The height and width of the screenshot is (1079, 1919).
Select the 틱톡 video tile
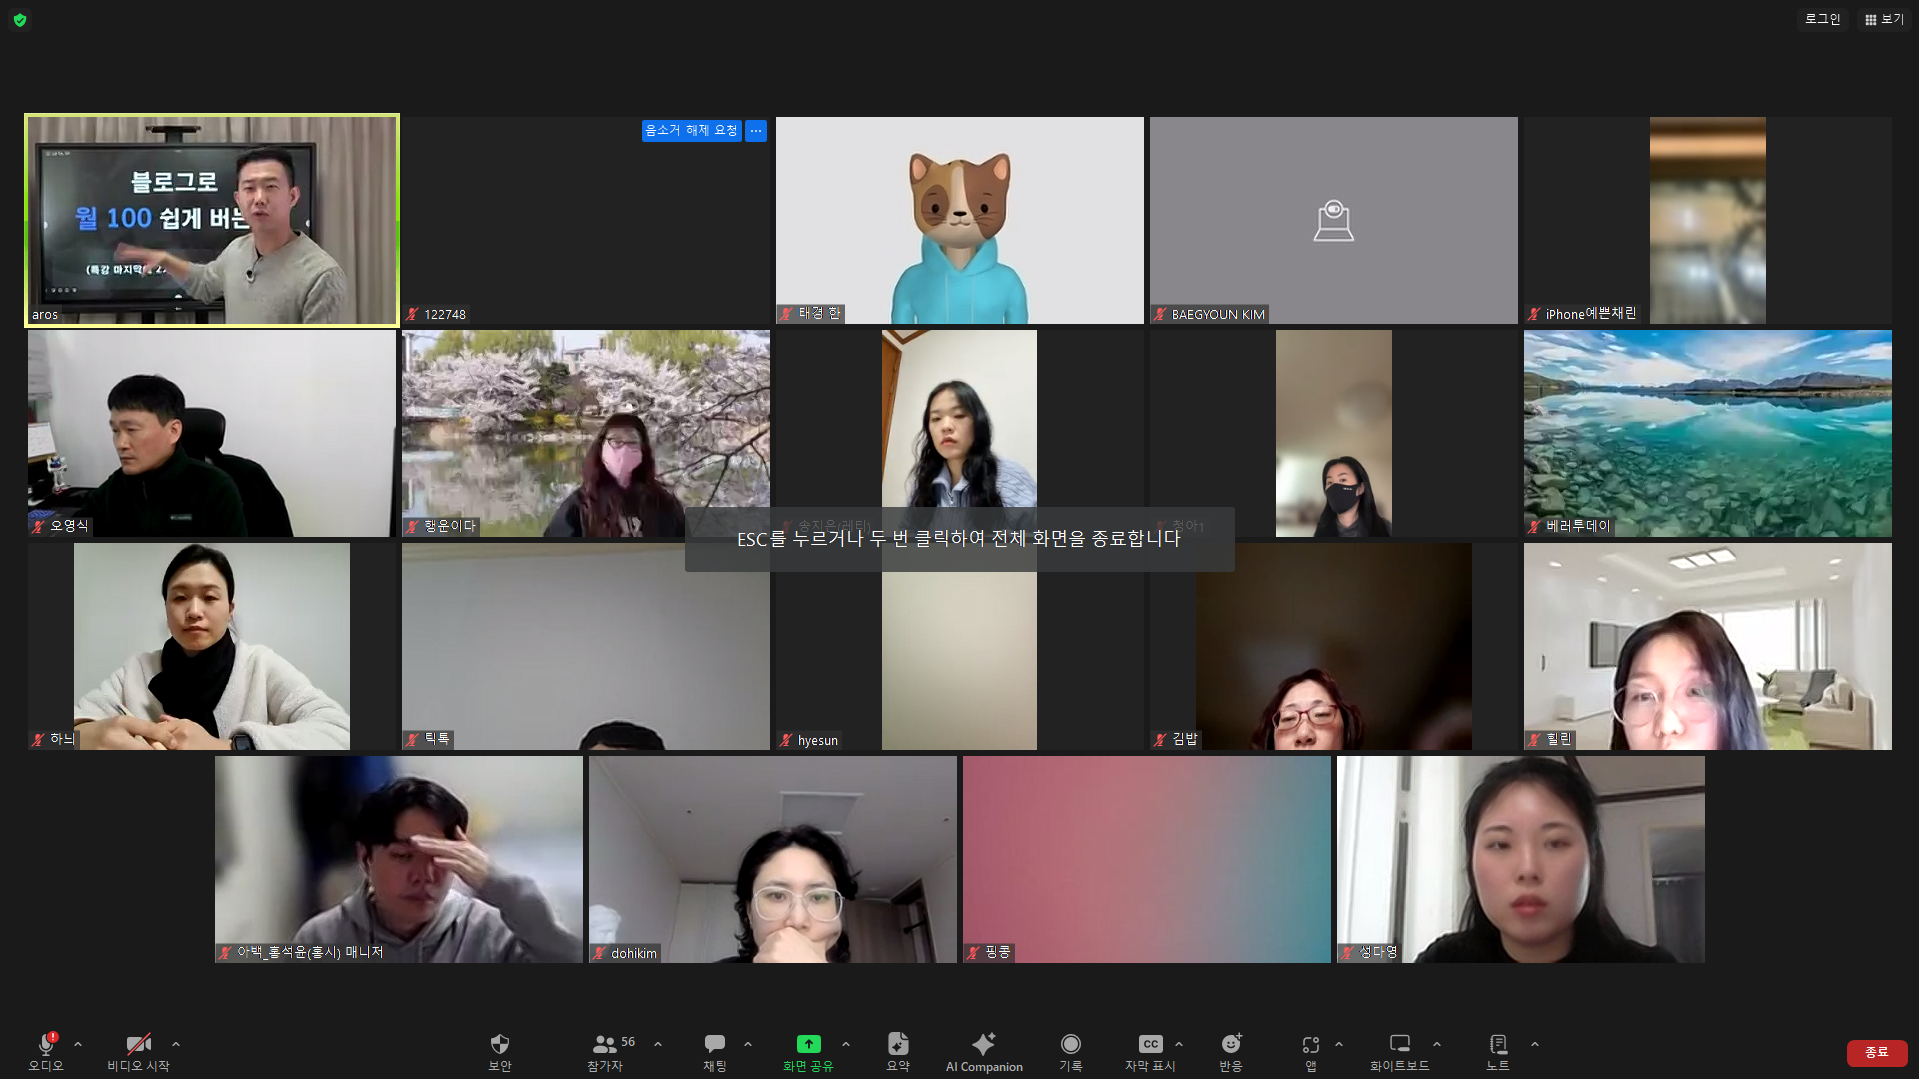click(586, 646)
